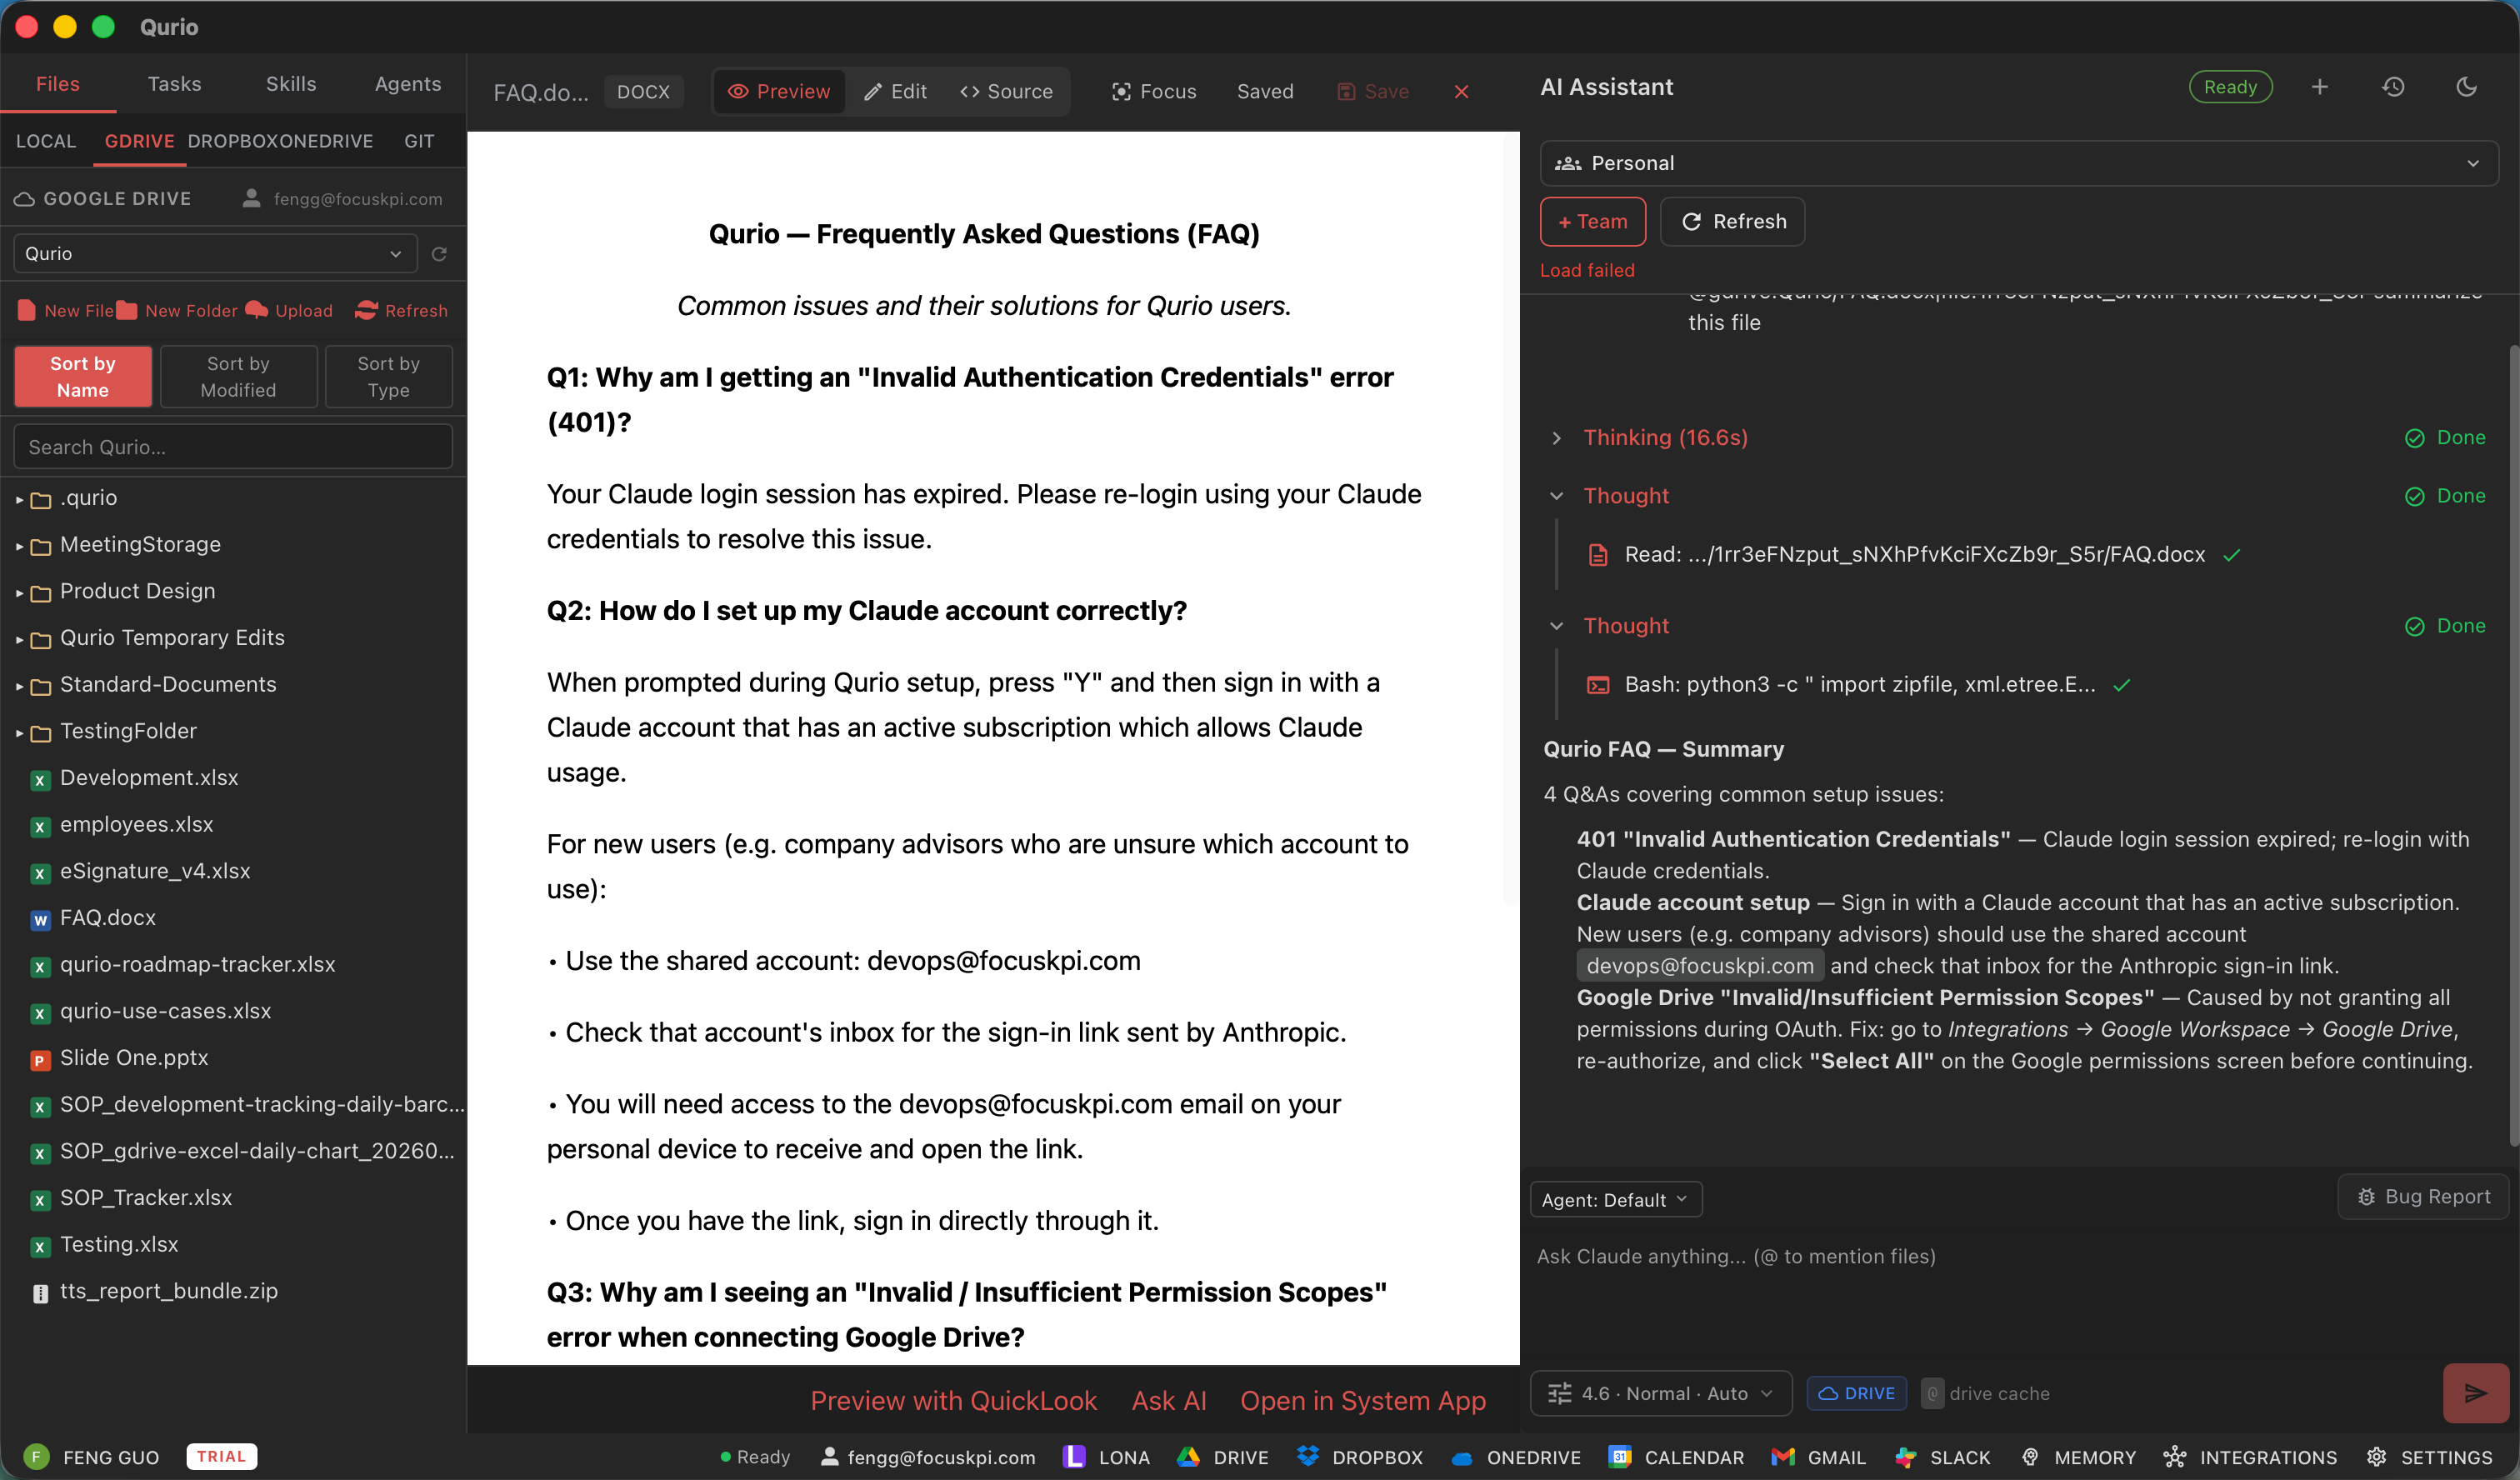Screen dimensions: 2520x1480
Task: Click the Feng Guo user avatar
Action: 36,1457
